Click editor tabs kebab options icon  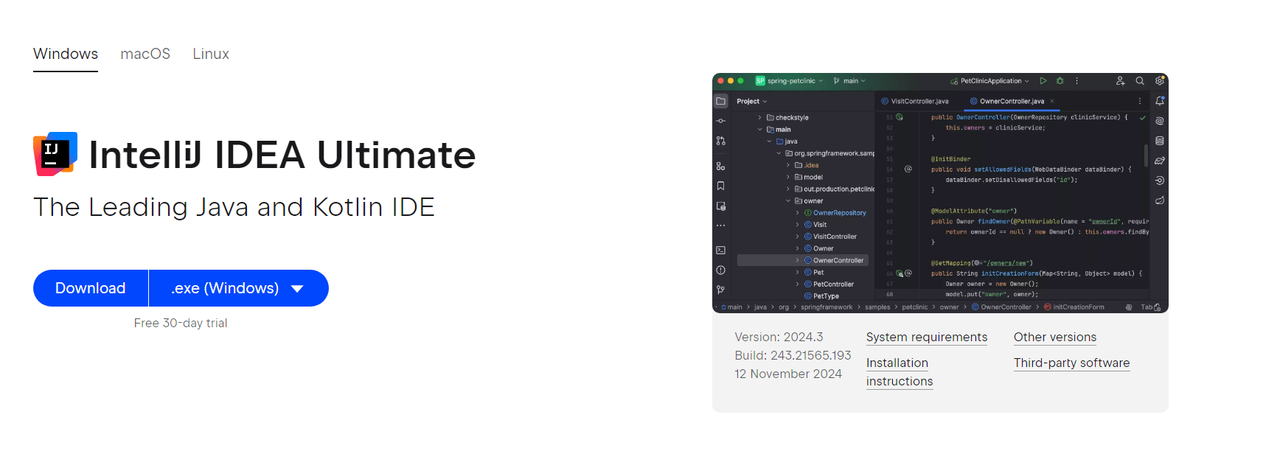click(x=1140, y=101)
